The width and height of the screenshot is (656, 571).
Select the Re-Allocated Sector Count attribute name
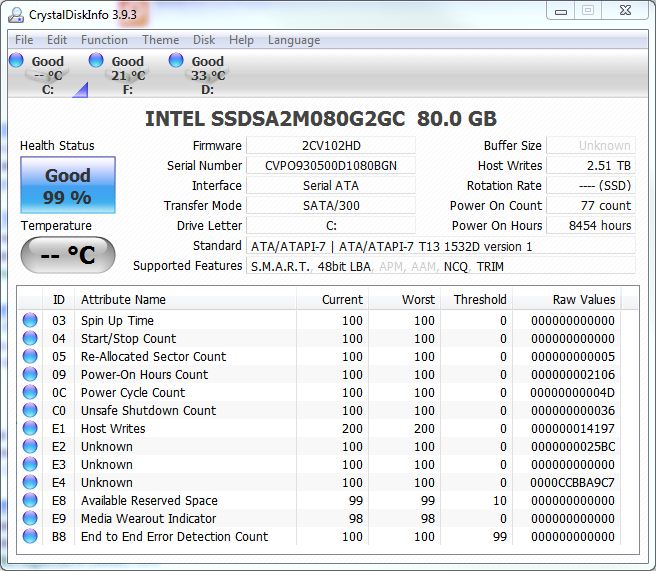click(154, 356)
